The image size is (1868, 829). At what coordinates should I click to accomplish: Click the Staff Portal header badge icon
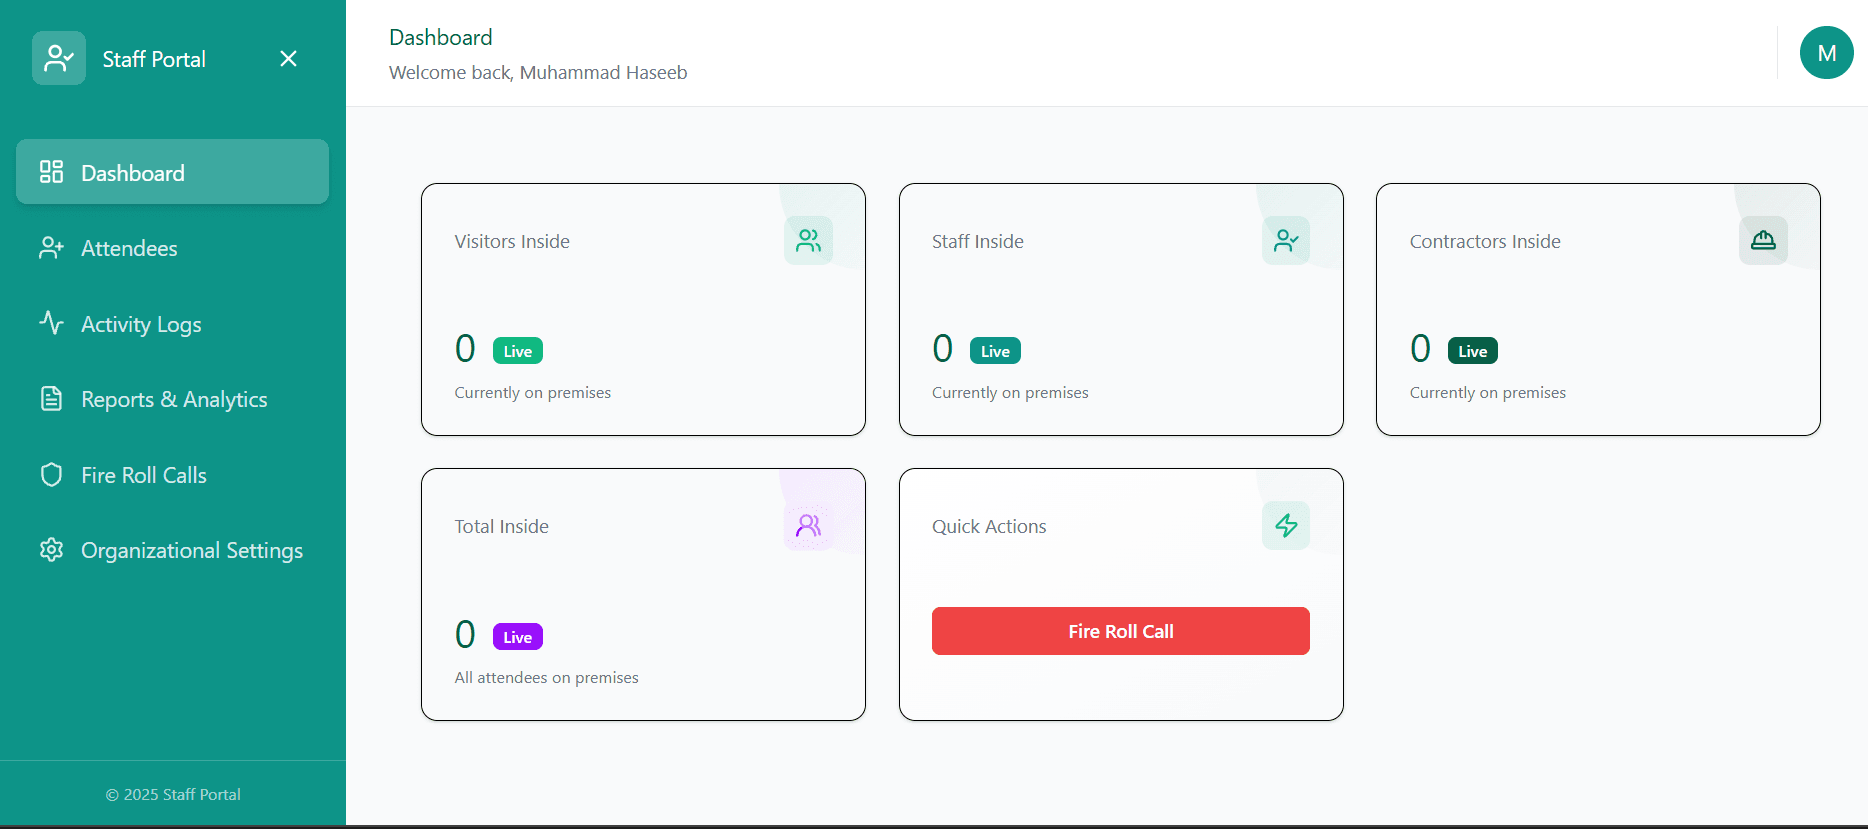pos(58,58)
